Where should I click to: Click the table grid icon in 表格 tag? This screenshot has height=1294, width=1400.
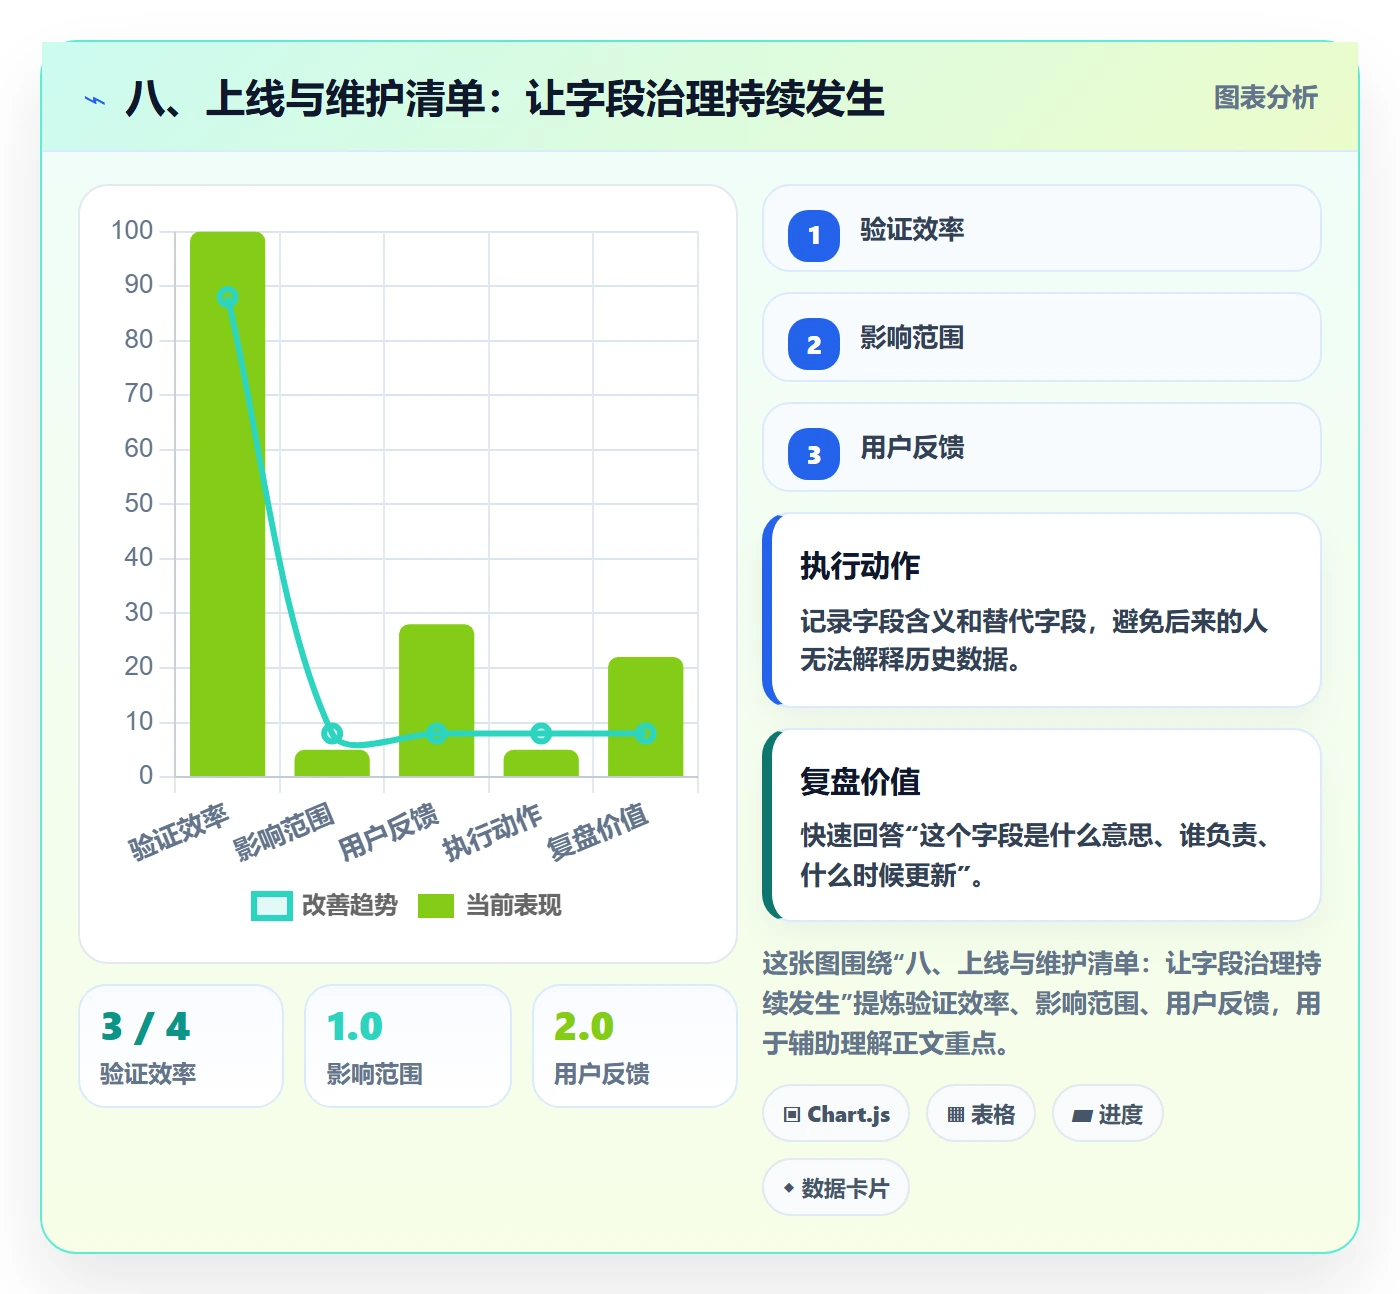point(956,1114)
